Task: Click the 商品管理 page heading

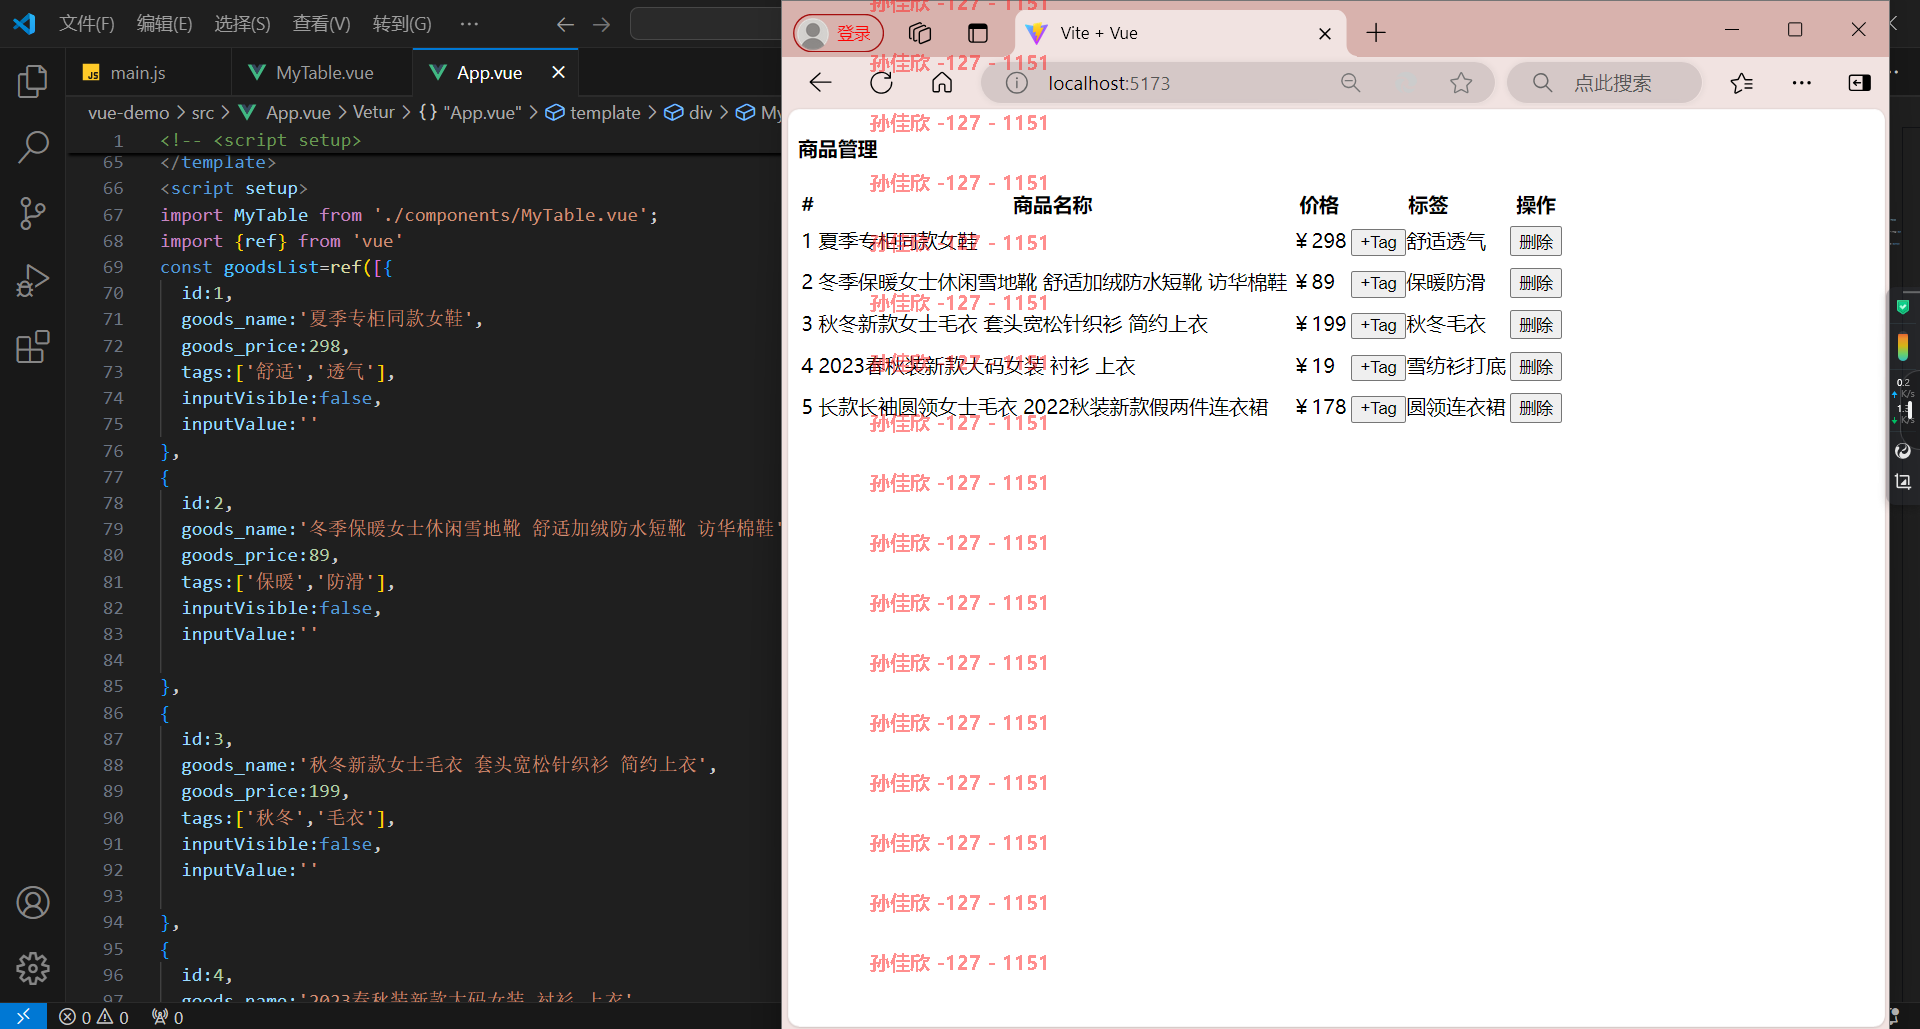Action: click(838, 150)
